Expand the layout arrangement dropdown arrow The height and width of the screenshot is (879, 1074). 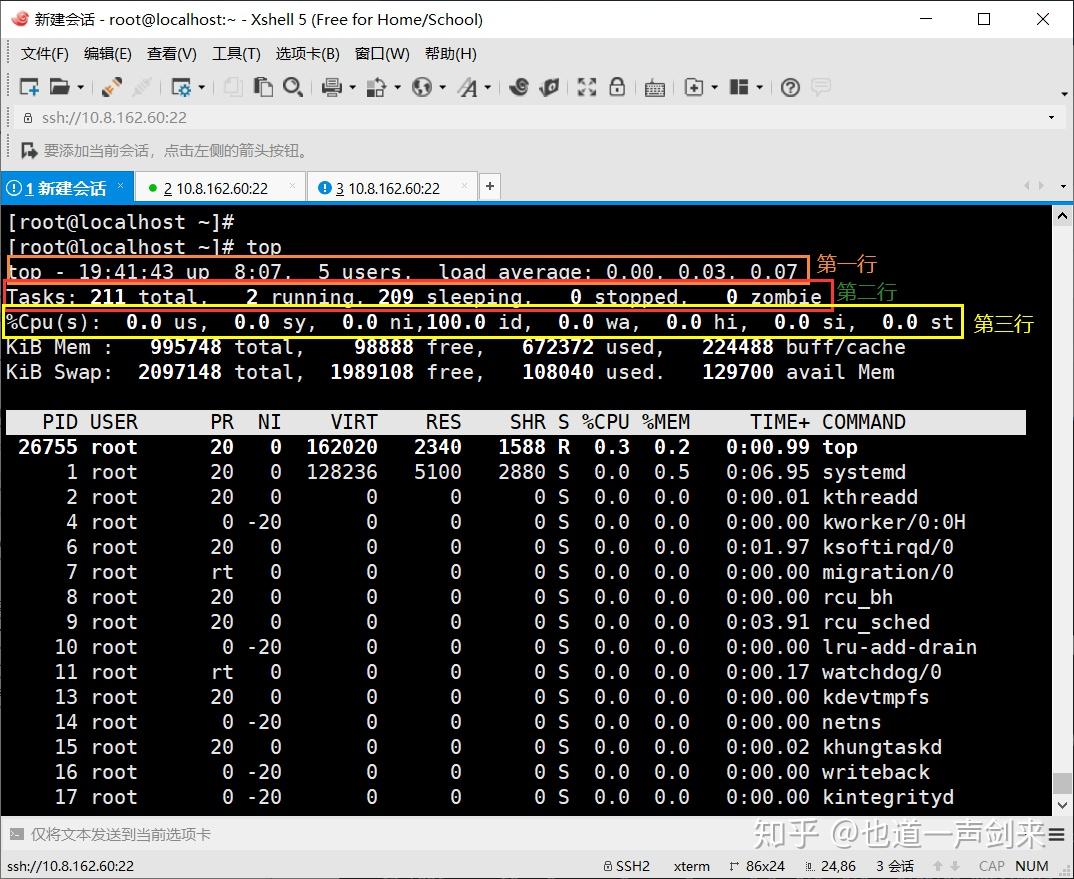click(x=762, y=88)
